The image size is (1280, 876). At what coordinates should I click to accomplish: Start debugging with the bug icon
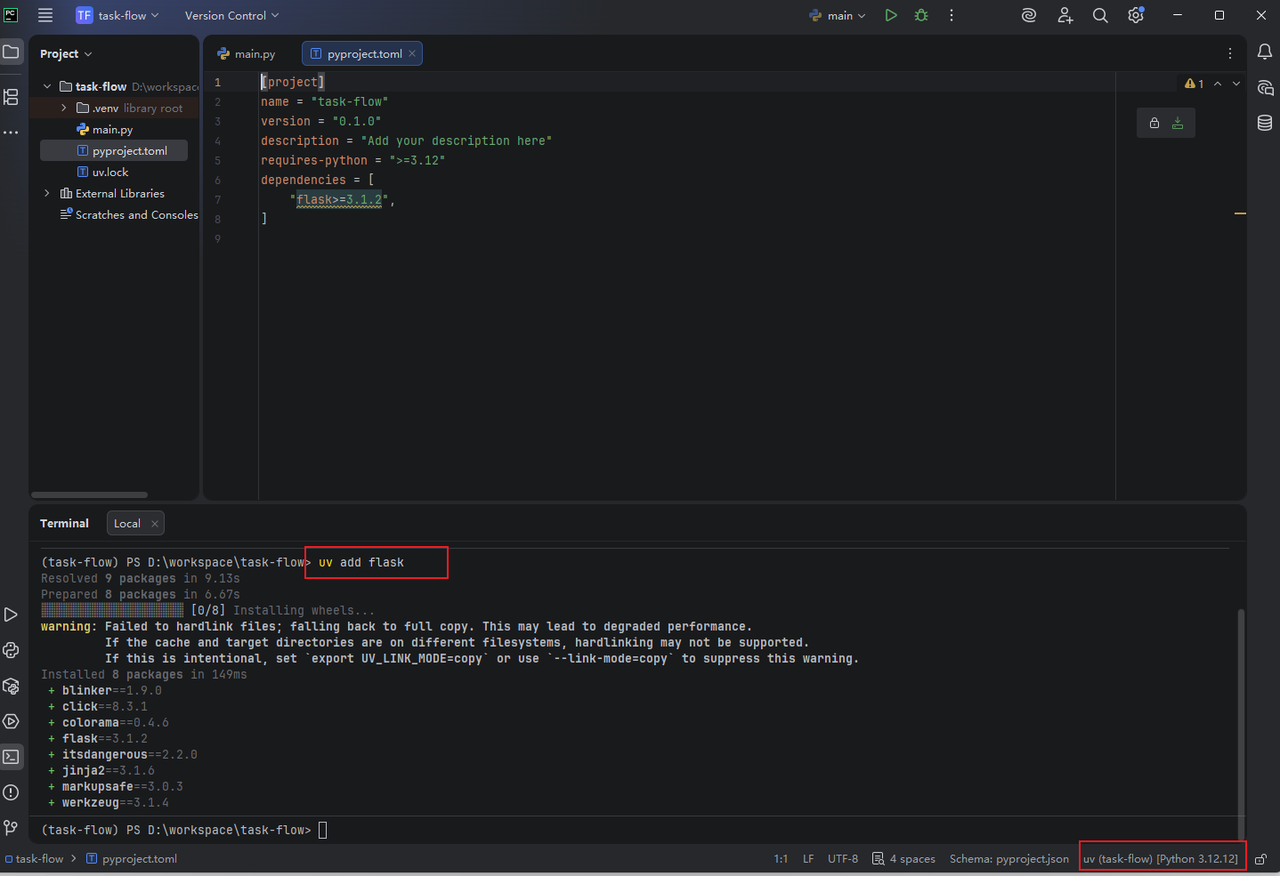[921, 16]
